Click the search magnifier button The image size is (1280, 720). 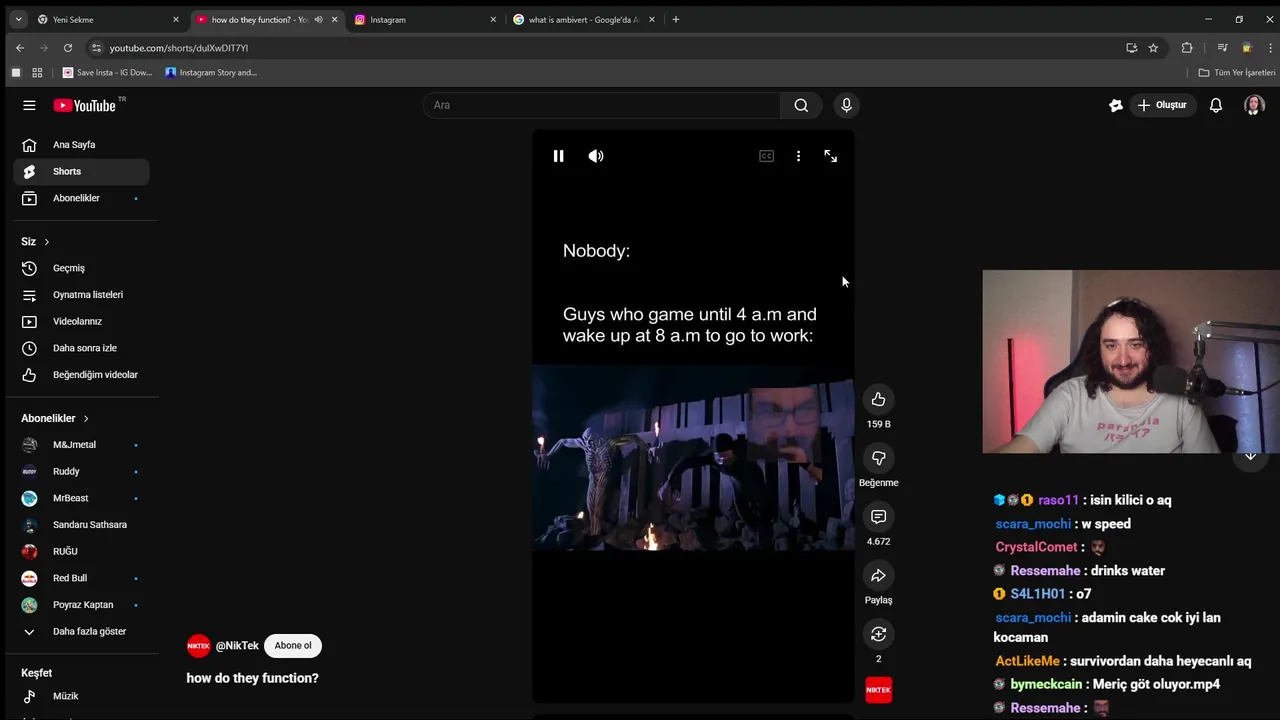point(801,105)
